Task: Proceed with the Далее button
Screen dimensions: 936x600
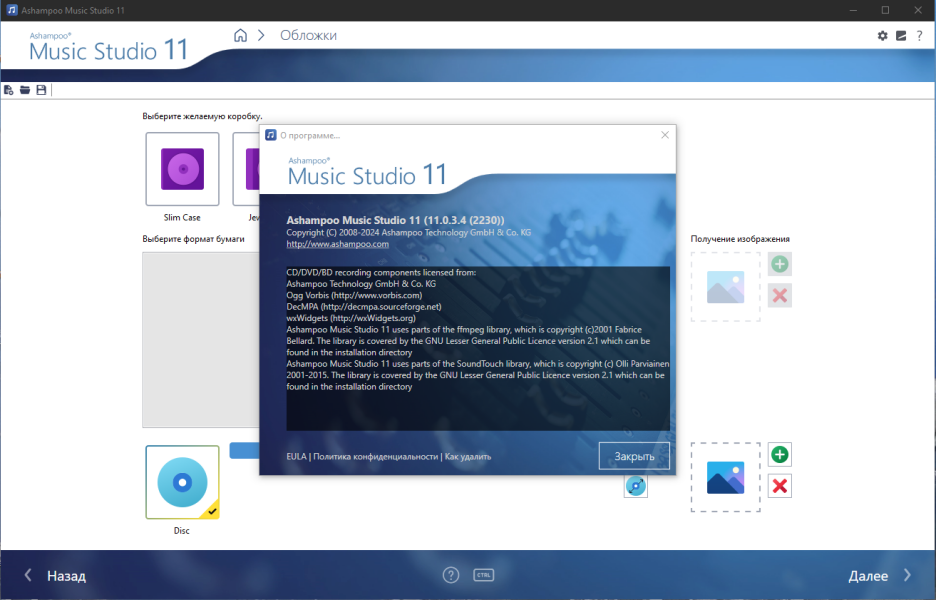Action: (x=879, y=576)
